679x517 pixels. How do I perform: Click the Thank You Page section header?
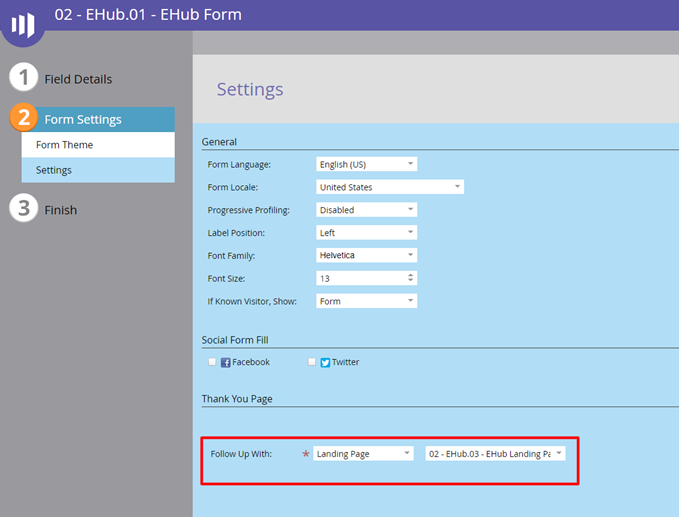click(x=237, y=399)
